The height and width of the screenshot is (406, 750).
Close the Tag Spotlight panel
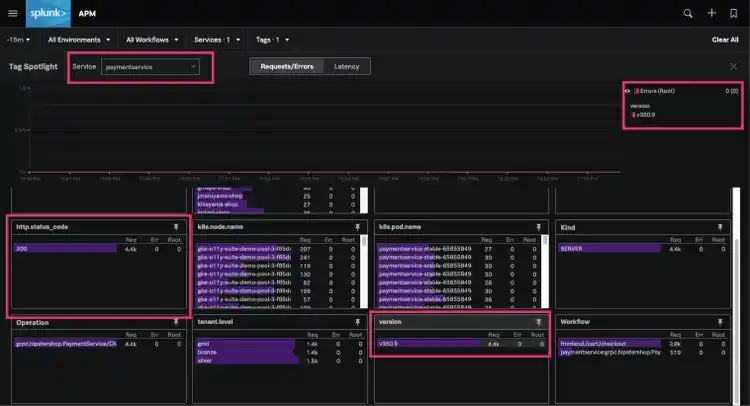pos(734,66)
